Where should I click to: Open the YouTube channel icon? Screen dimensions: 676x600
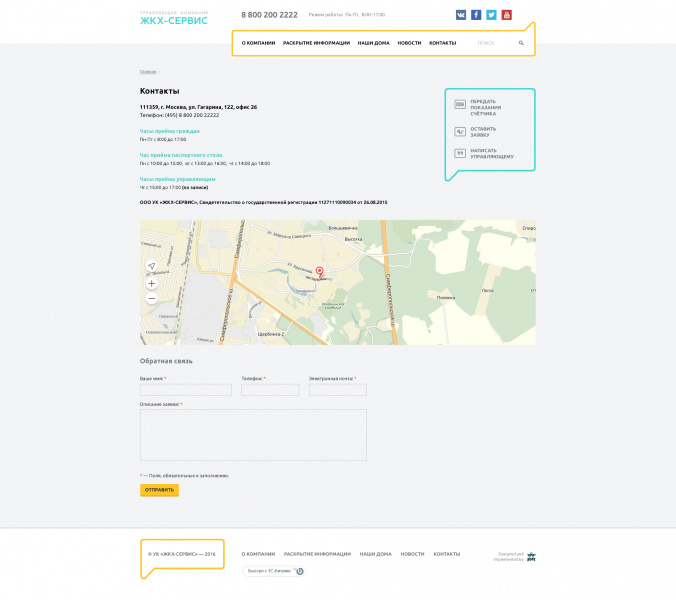click(506, 15)
